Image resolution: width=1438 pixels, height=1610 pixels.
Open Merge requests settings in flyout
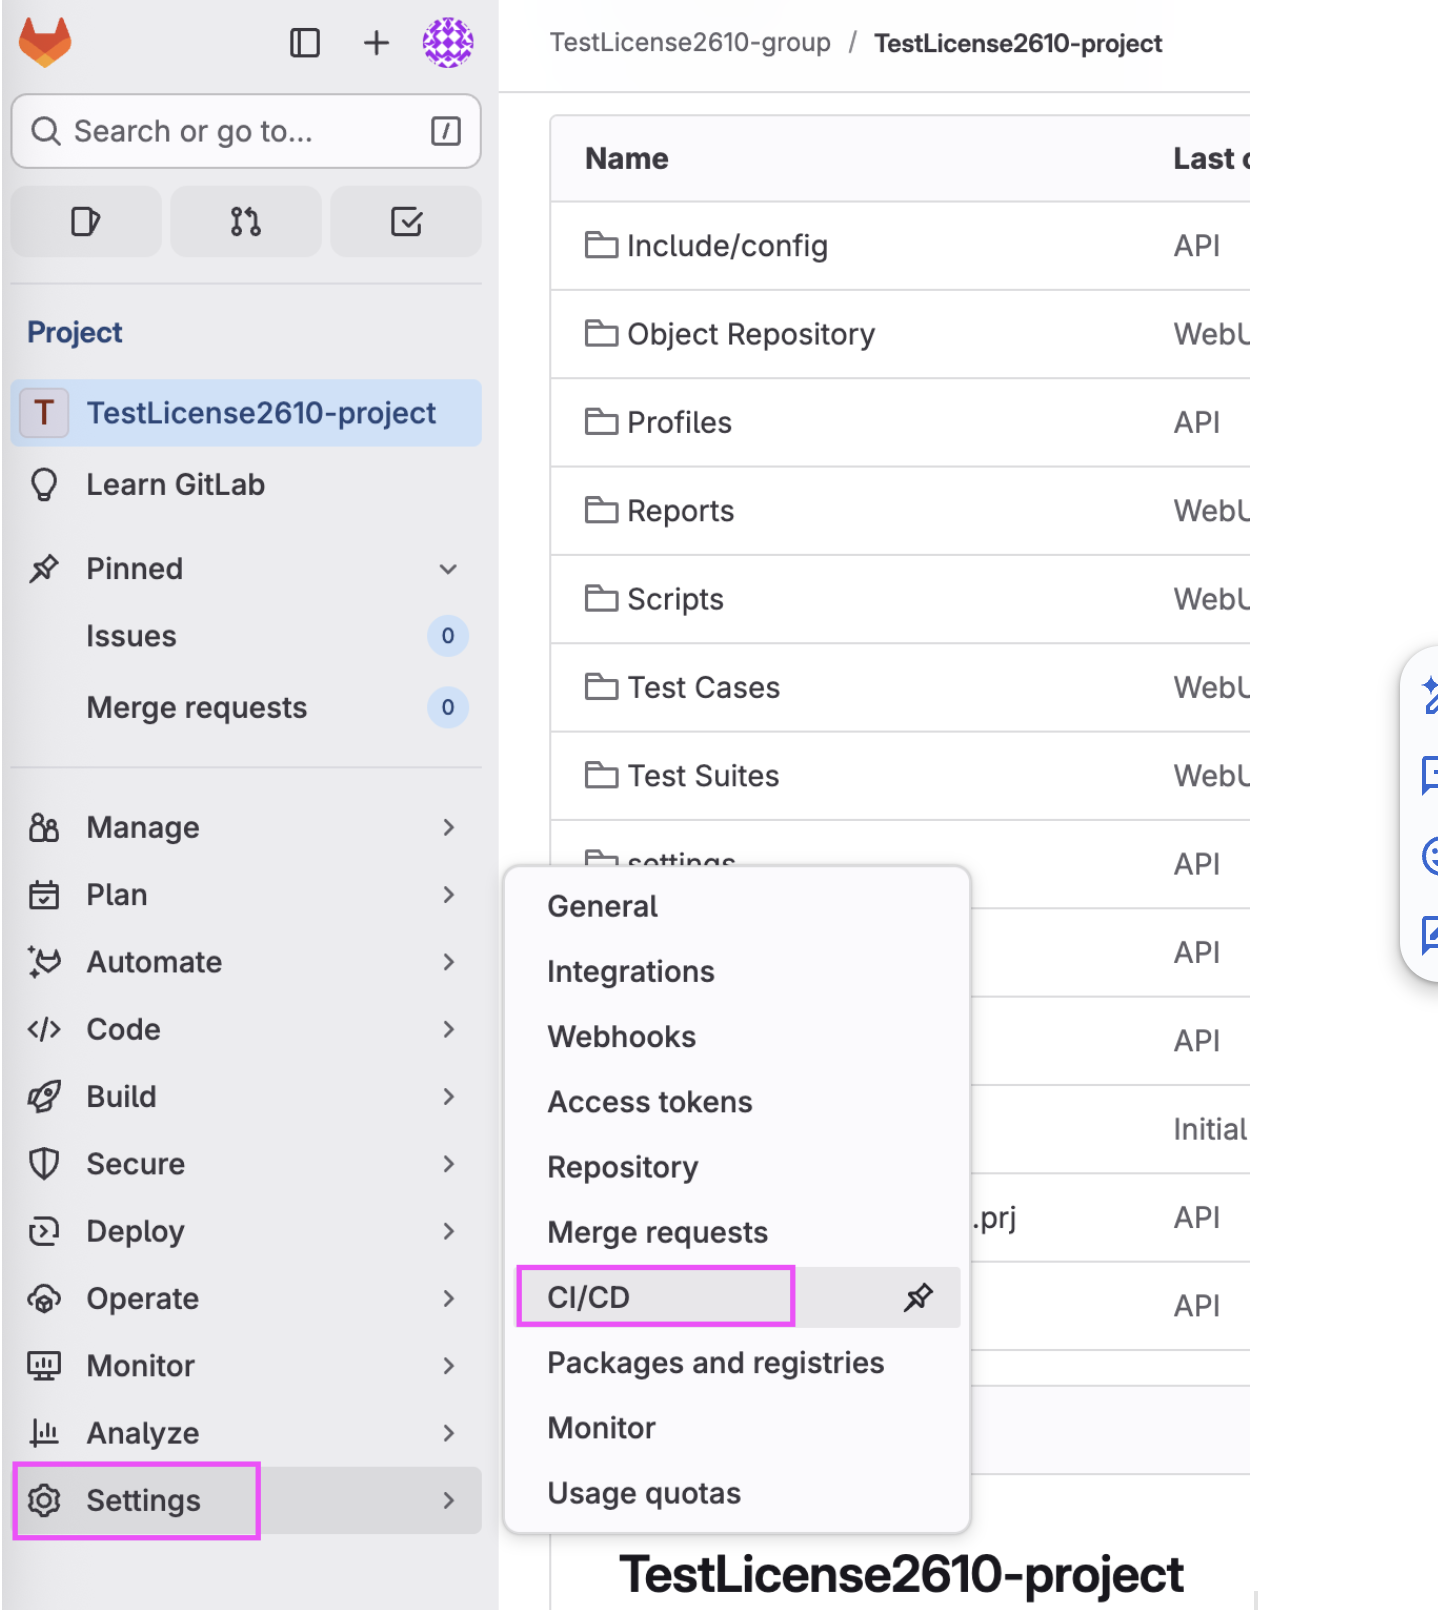(737, 1232)
